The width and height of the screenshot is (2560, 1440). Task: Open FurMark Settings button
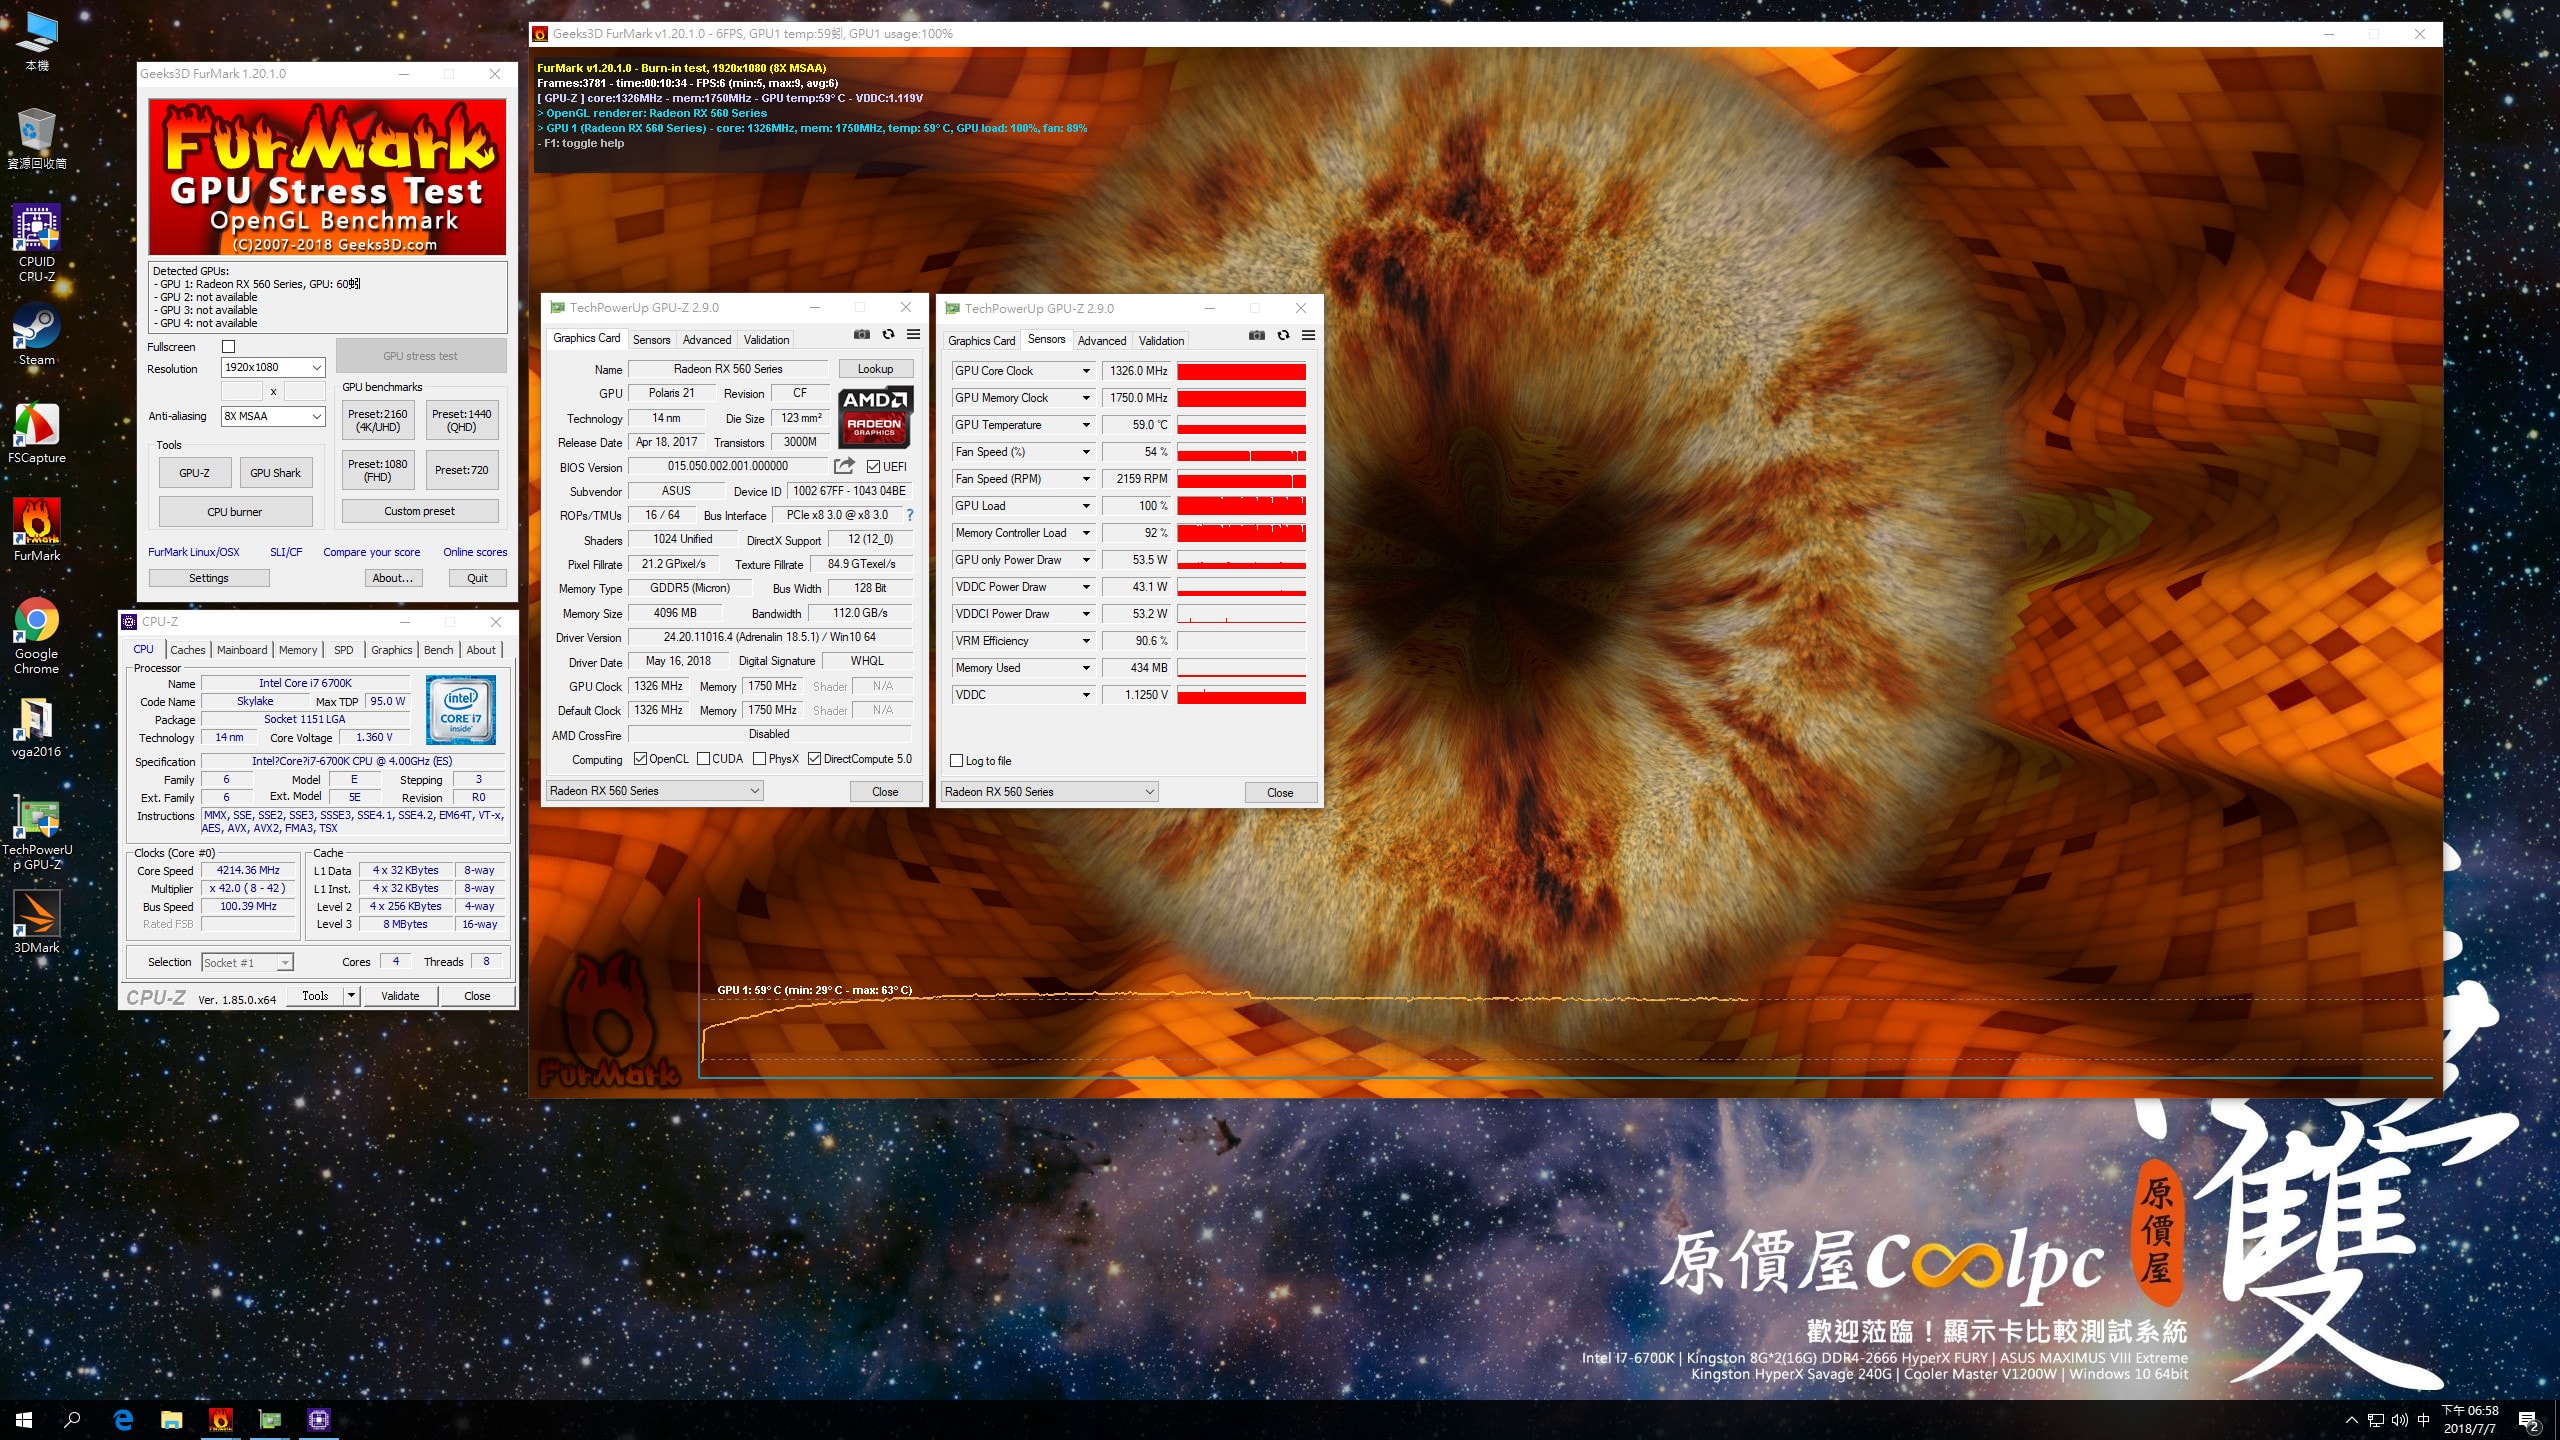[x=209, y=578]
